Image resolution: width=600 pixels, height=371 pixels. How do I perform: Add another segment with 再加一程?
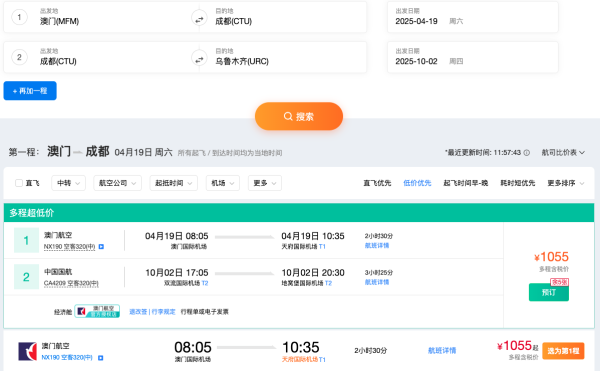pos(30,91)
